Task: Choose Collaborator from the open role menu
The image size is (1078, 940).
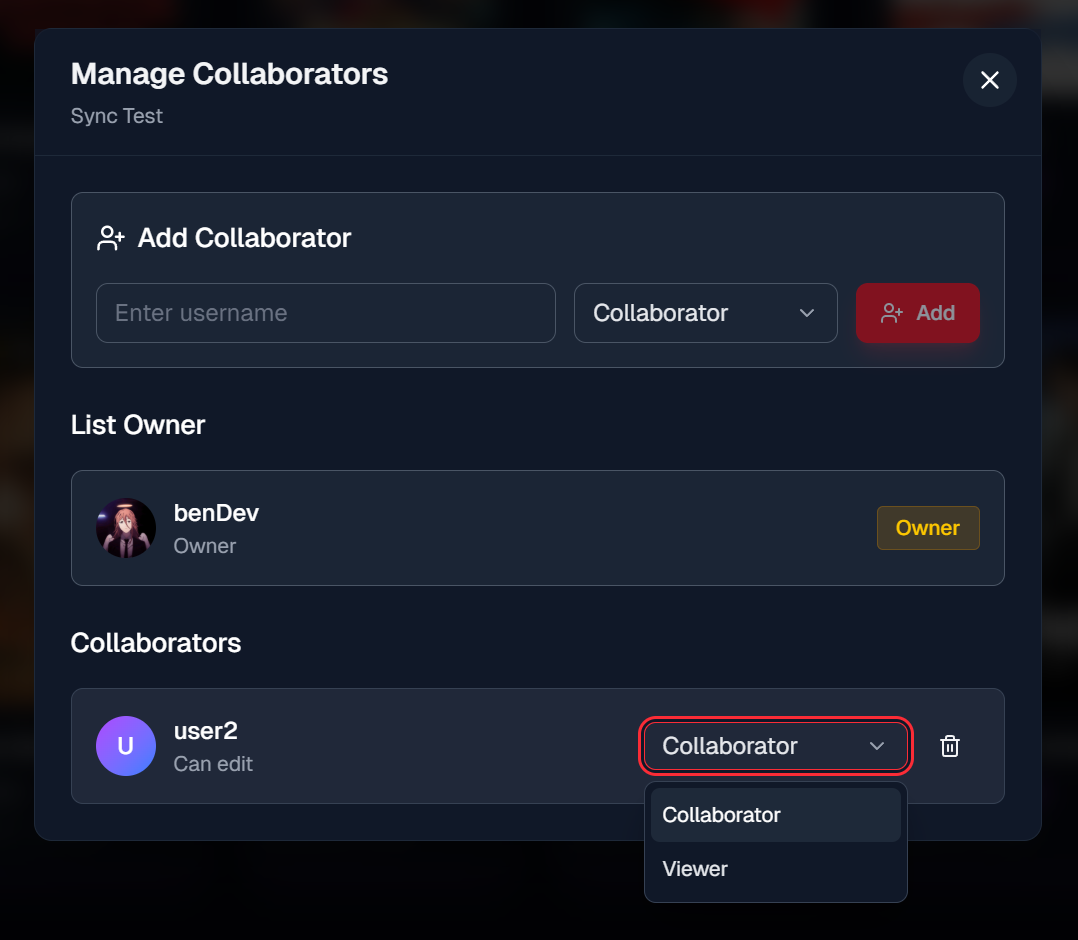Action: (x=775, y=815)
